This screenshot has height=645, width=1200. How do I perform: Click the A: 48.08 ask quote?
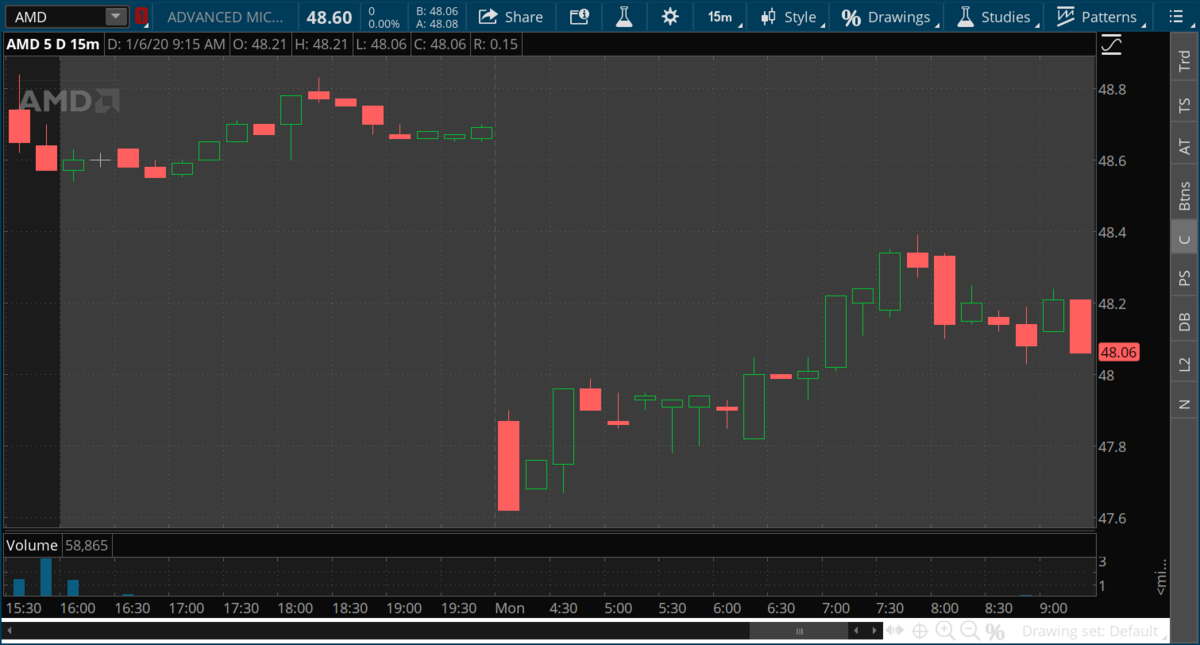pos(437,24)
